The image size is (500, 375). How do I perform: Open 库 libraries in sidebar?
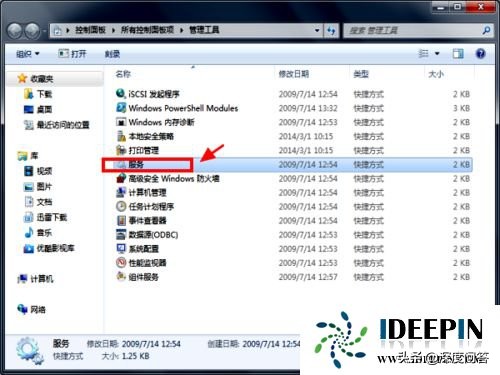[28, 156]
